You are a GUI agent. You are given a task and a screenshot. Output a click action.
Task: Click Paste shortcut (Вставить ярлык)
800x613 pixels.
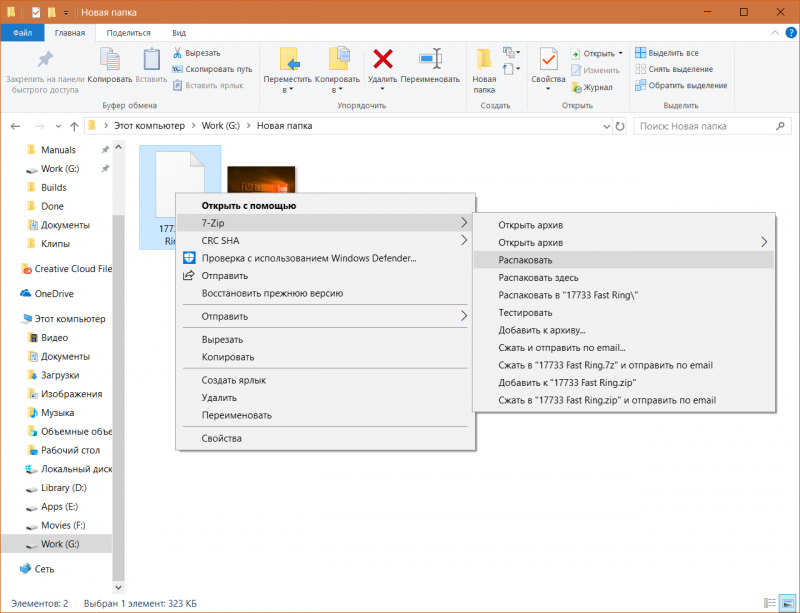tap(208, 85)
